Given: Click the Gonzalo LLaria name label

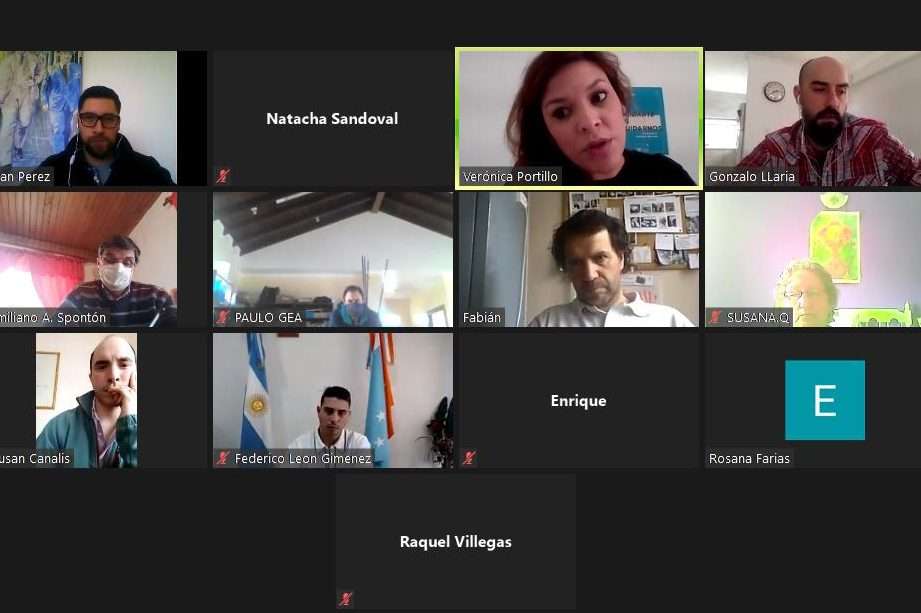Looking at the screenshot, I should 751,176.
